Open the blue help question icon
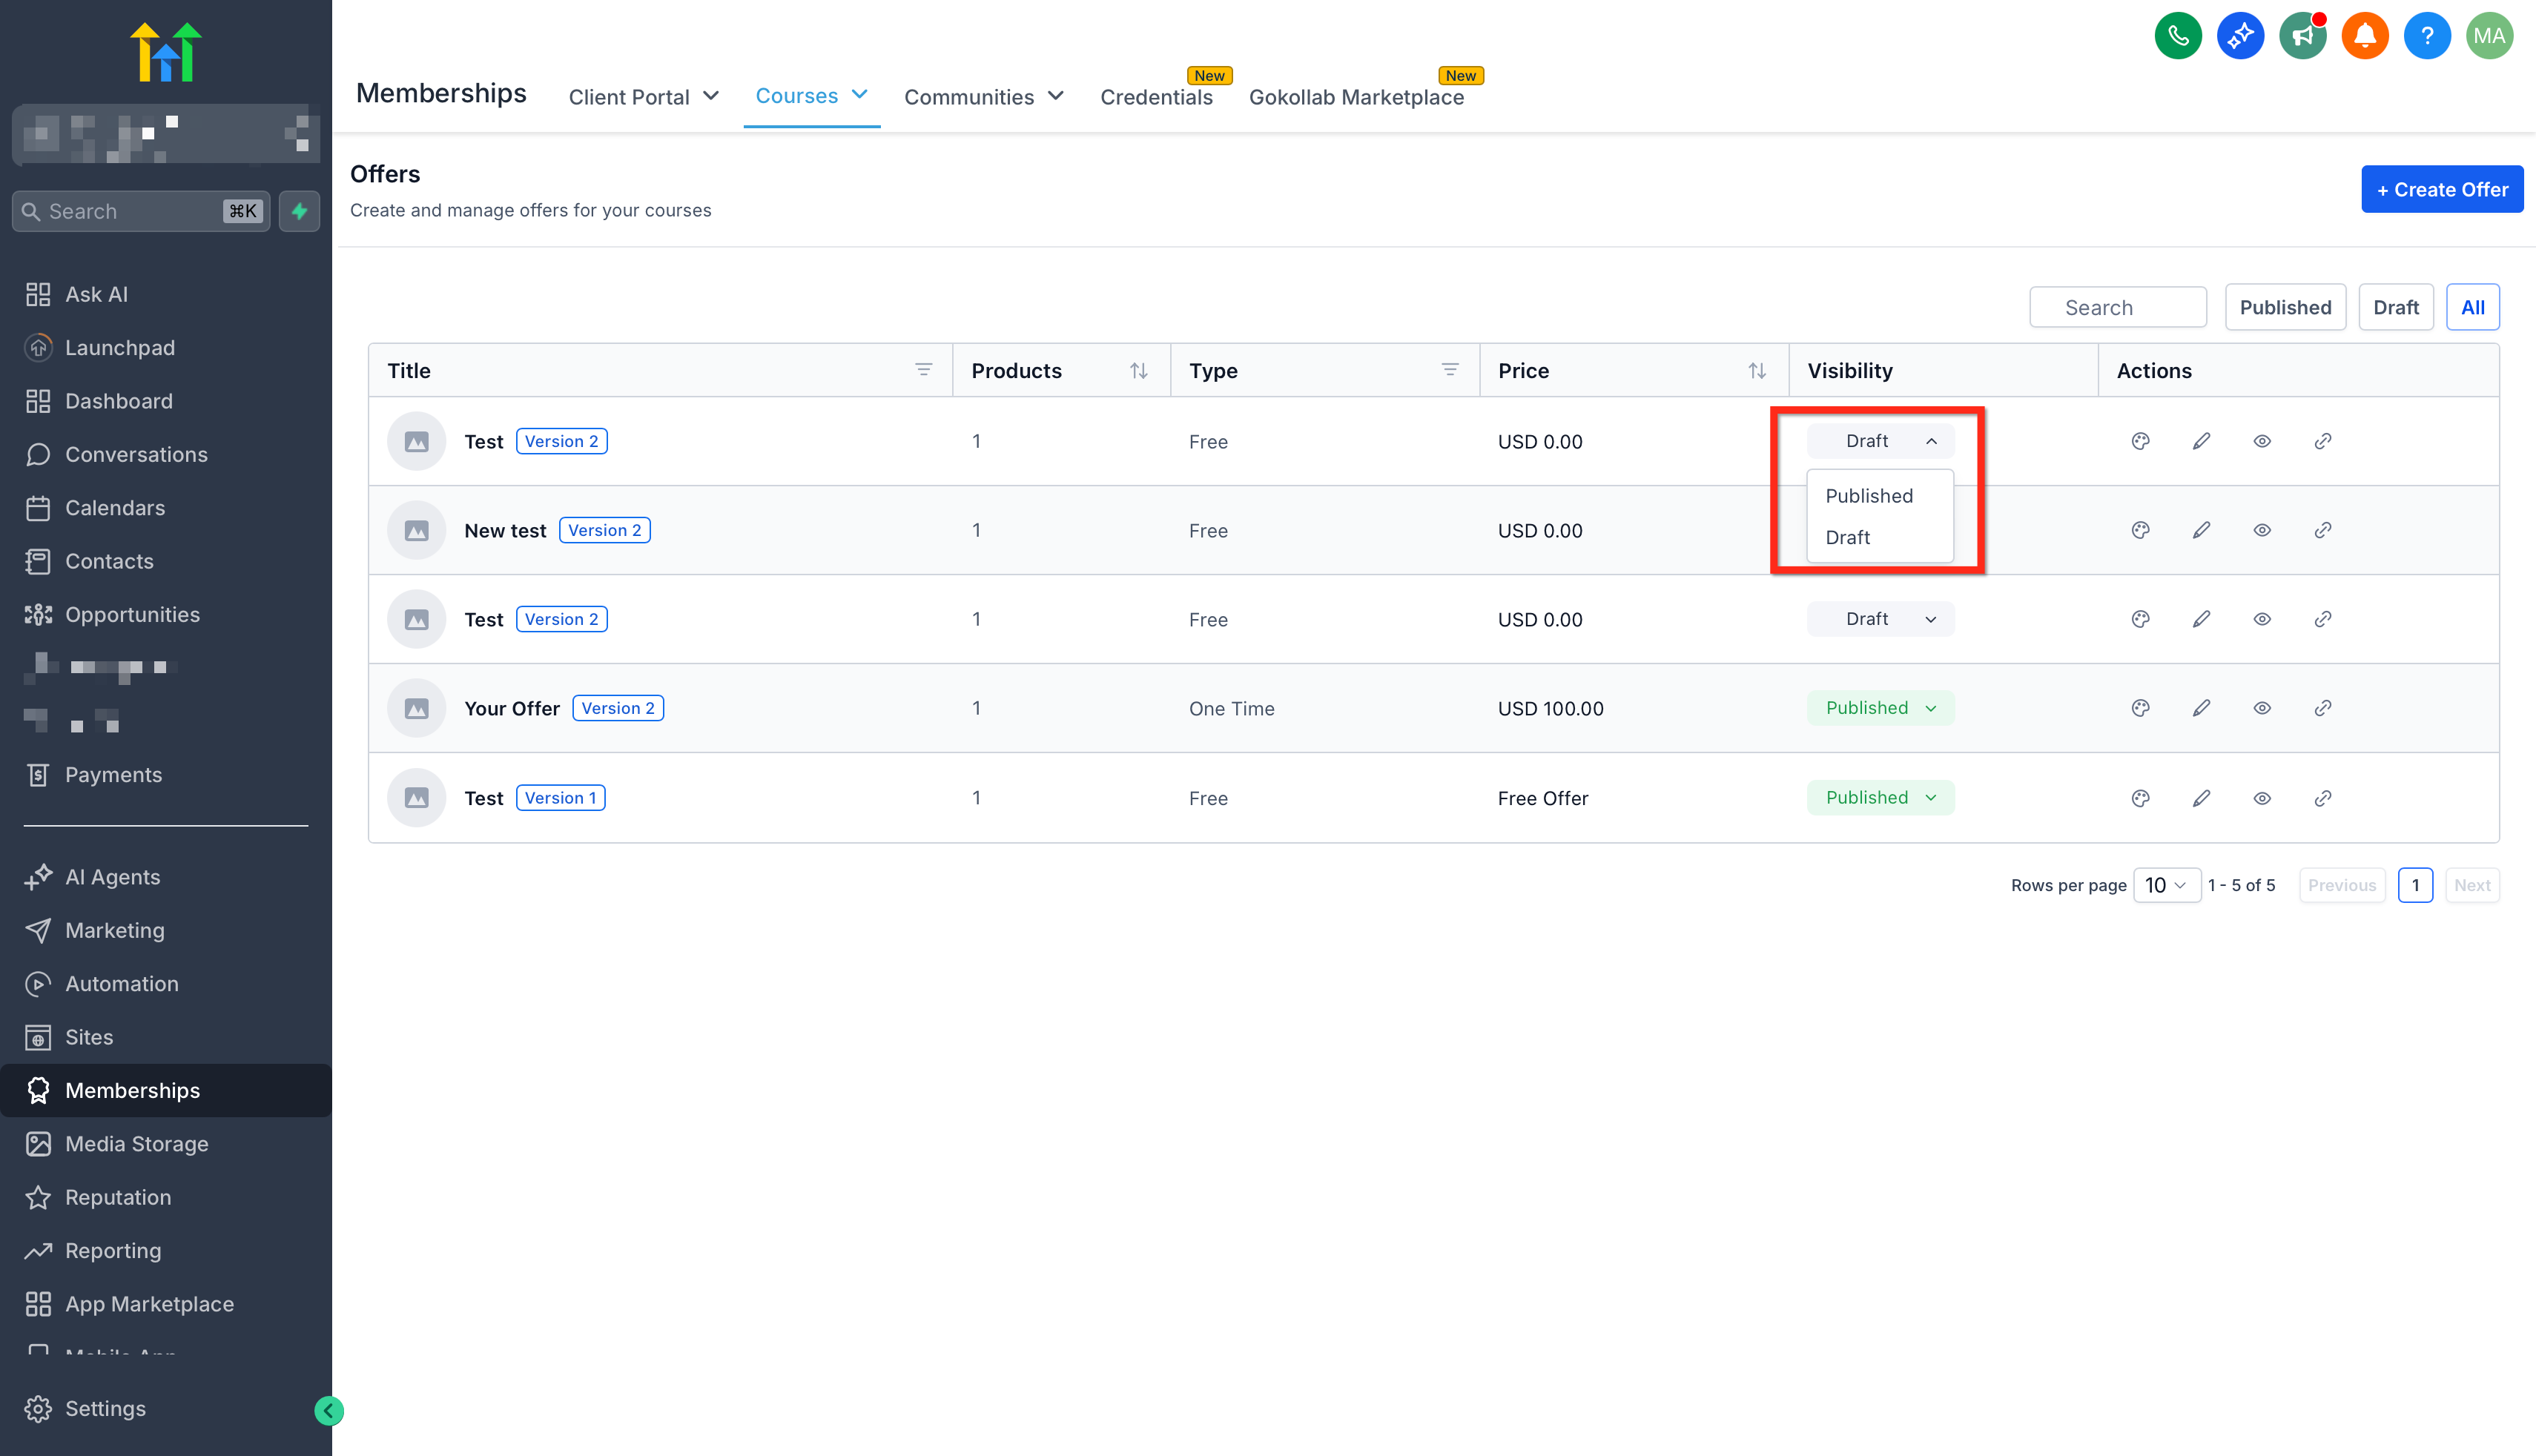 [x=2426, y=37]
